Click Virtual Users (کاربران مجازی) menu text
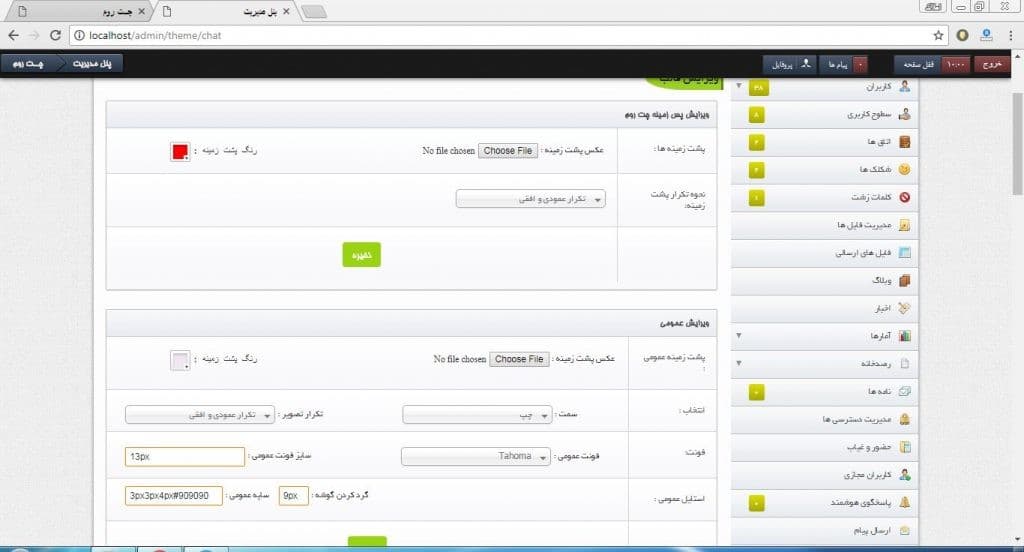 pyautogui.click(x=867, y=475)
